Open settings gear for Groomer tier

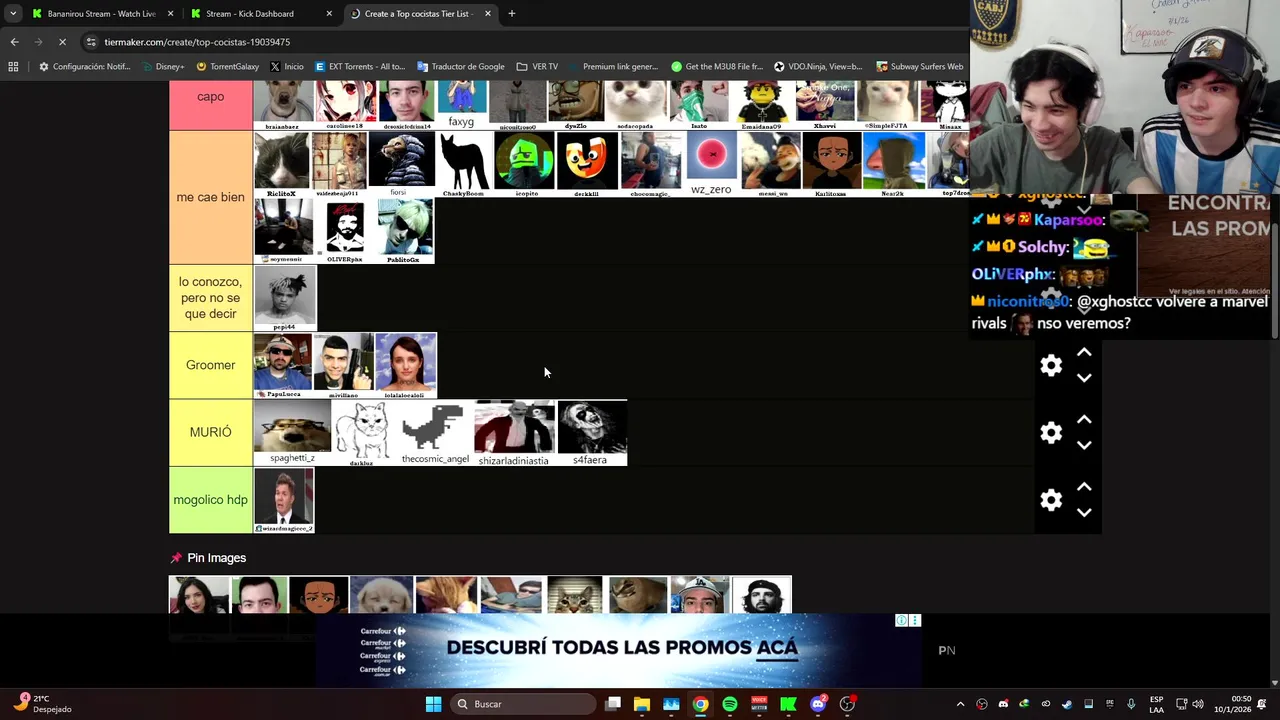[1051, 365]
